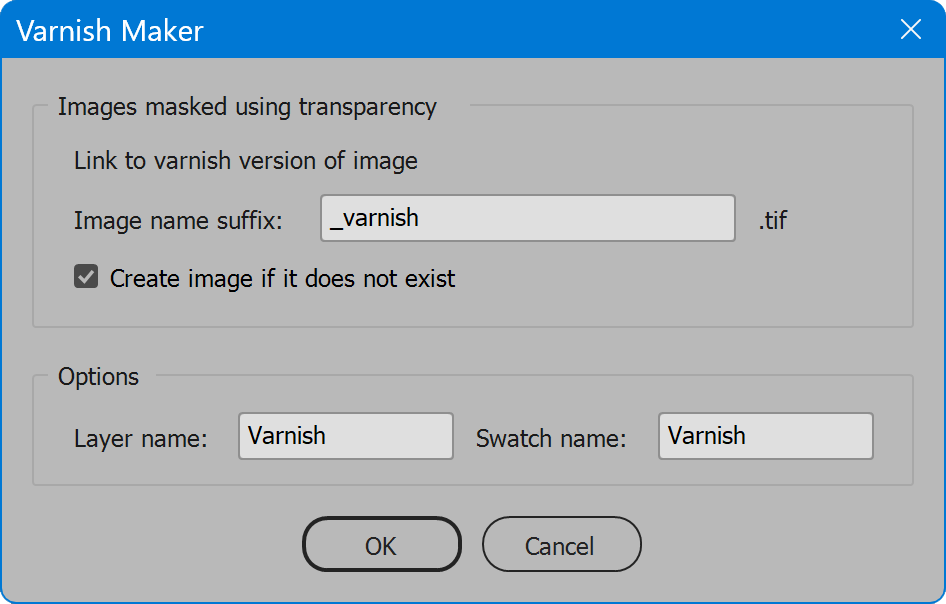Screen dimensions: 946x604
Task: Close the Varnish Maker dialog with X
Action: pyautogui.click(x=910, y=29)
